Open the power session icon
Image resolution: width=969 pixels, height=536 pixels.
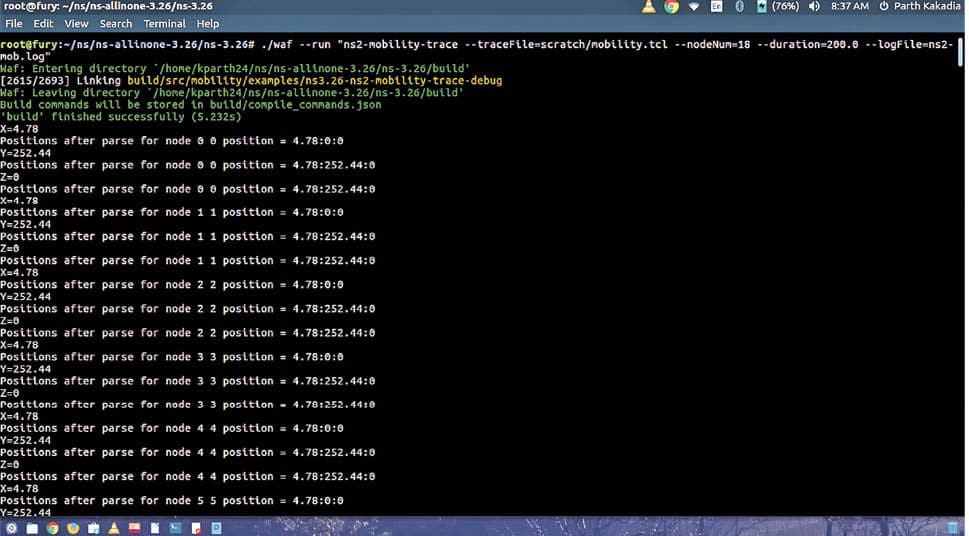[x=884, y=6]
